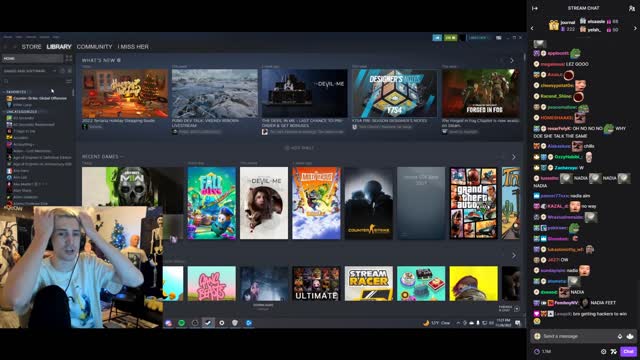Select Accounting+ in the game list
640x360 pixels.
20,144
